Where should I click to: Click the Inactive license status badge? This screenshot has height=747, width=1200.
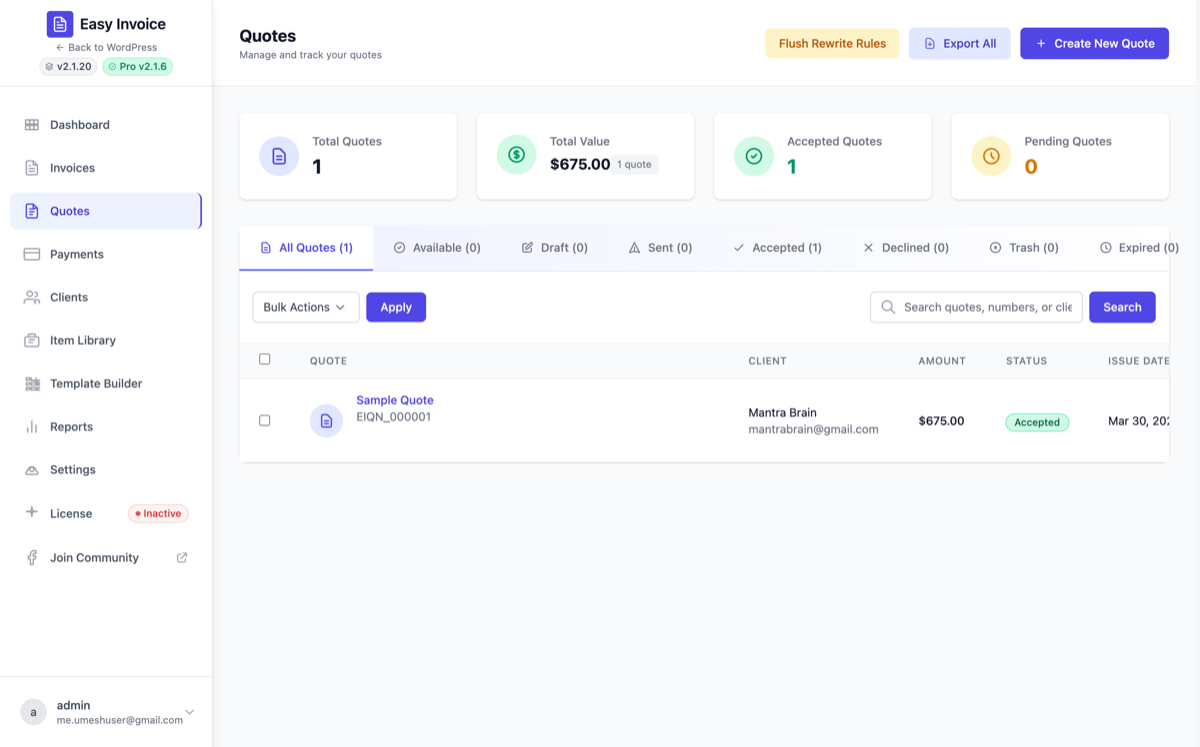pyautogui.click(x=158, y=513)
